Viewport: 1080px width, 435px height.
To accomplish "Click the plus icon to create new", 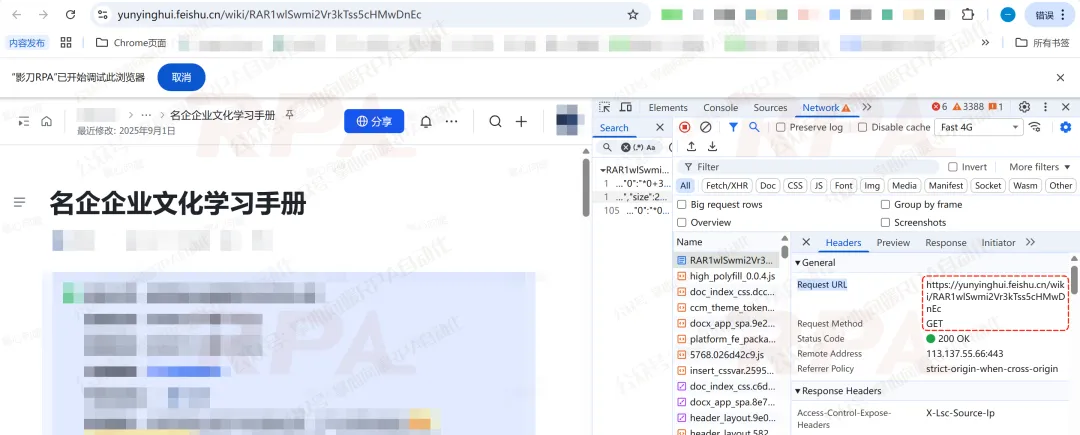I will 521,122.
